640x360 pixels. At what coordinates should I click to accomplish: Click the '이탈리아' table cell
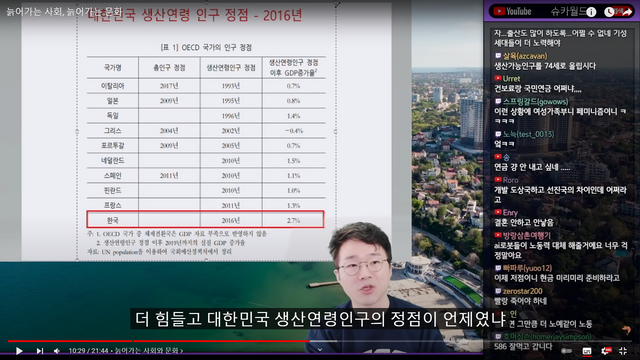113,86
